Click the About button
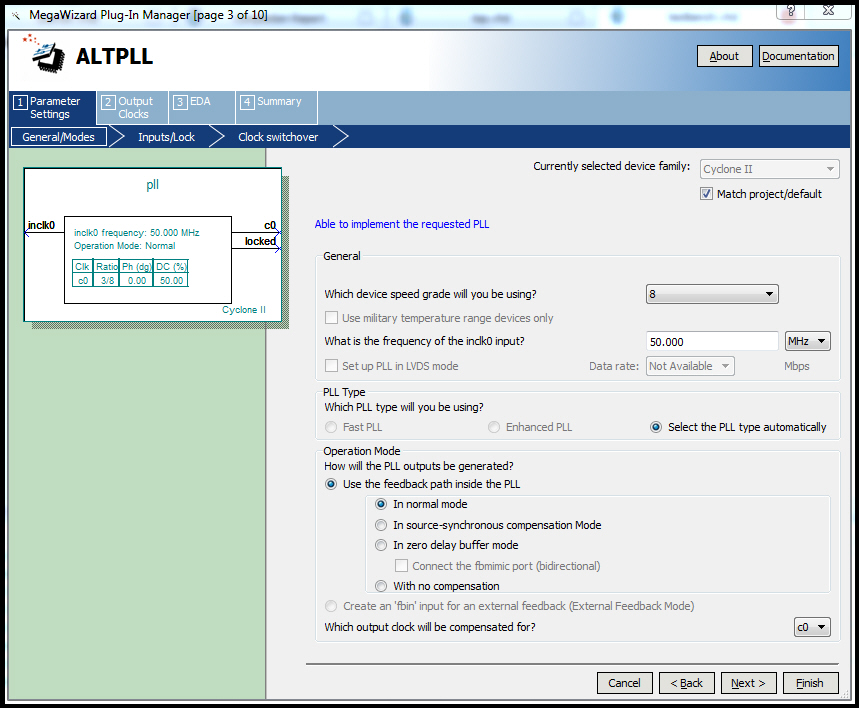This screenshot has width=859, height=708. coord(724,56)
